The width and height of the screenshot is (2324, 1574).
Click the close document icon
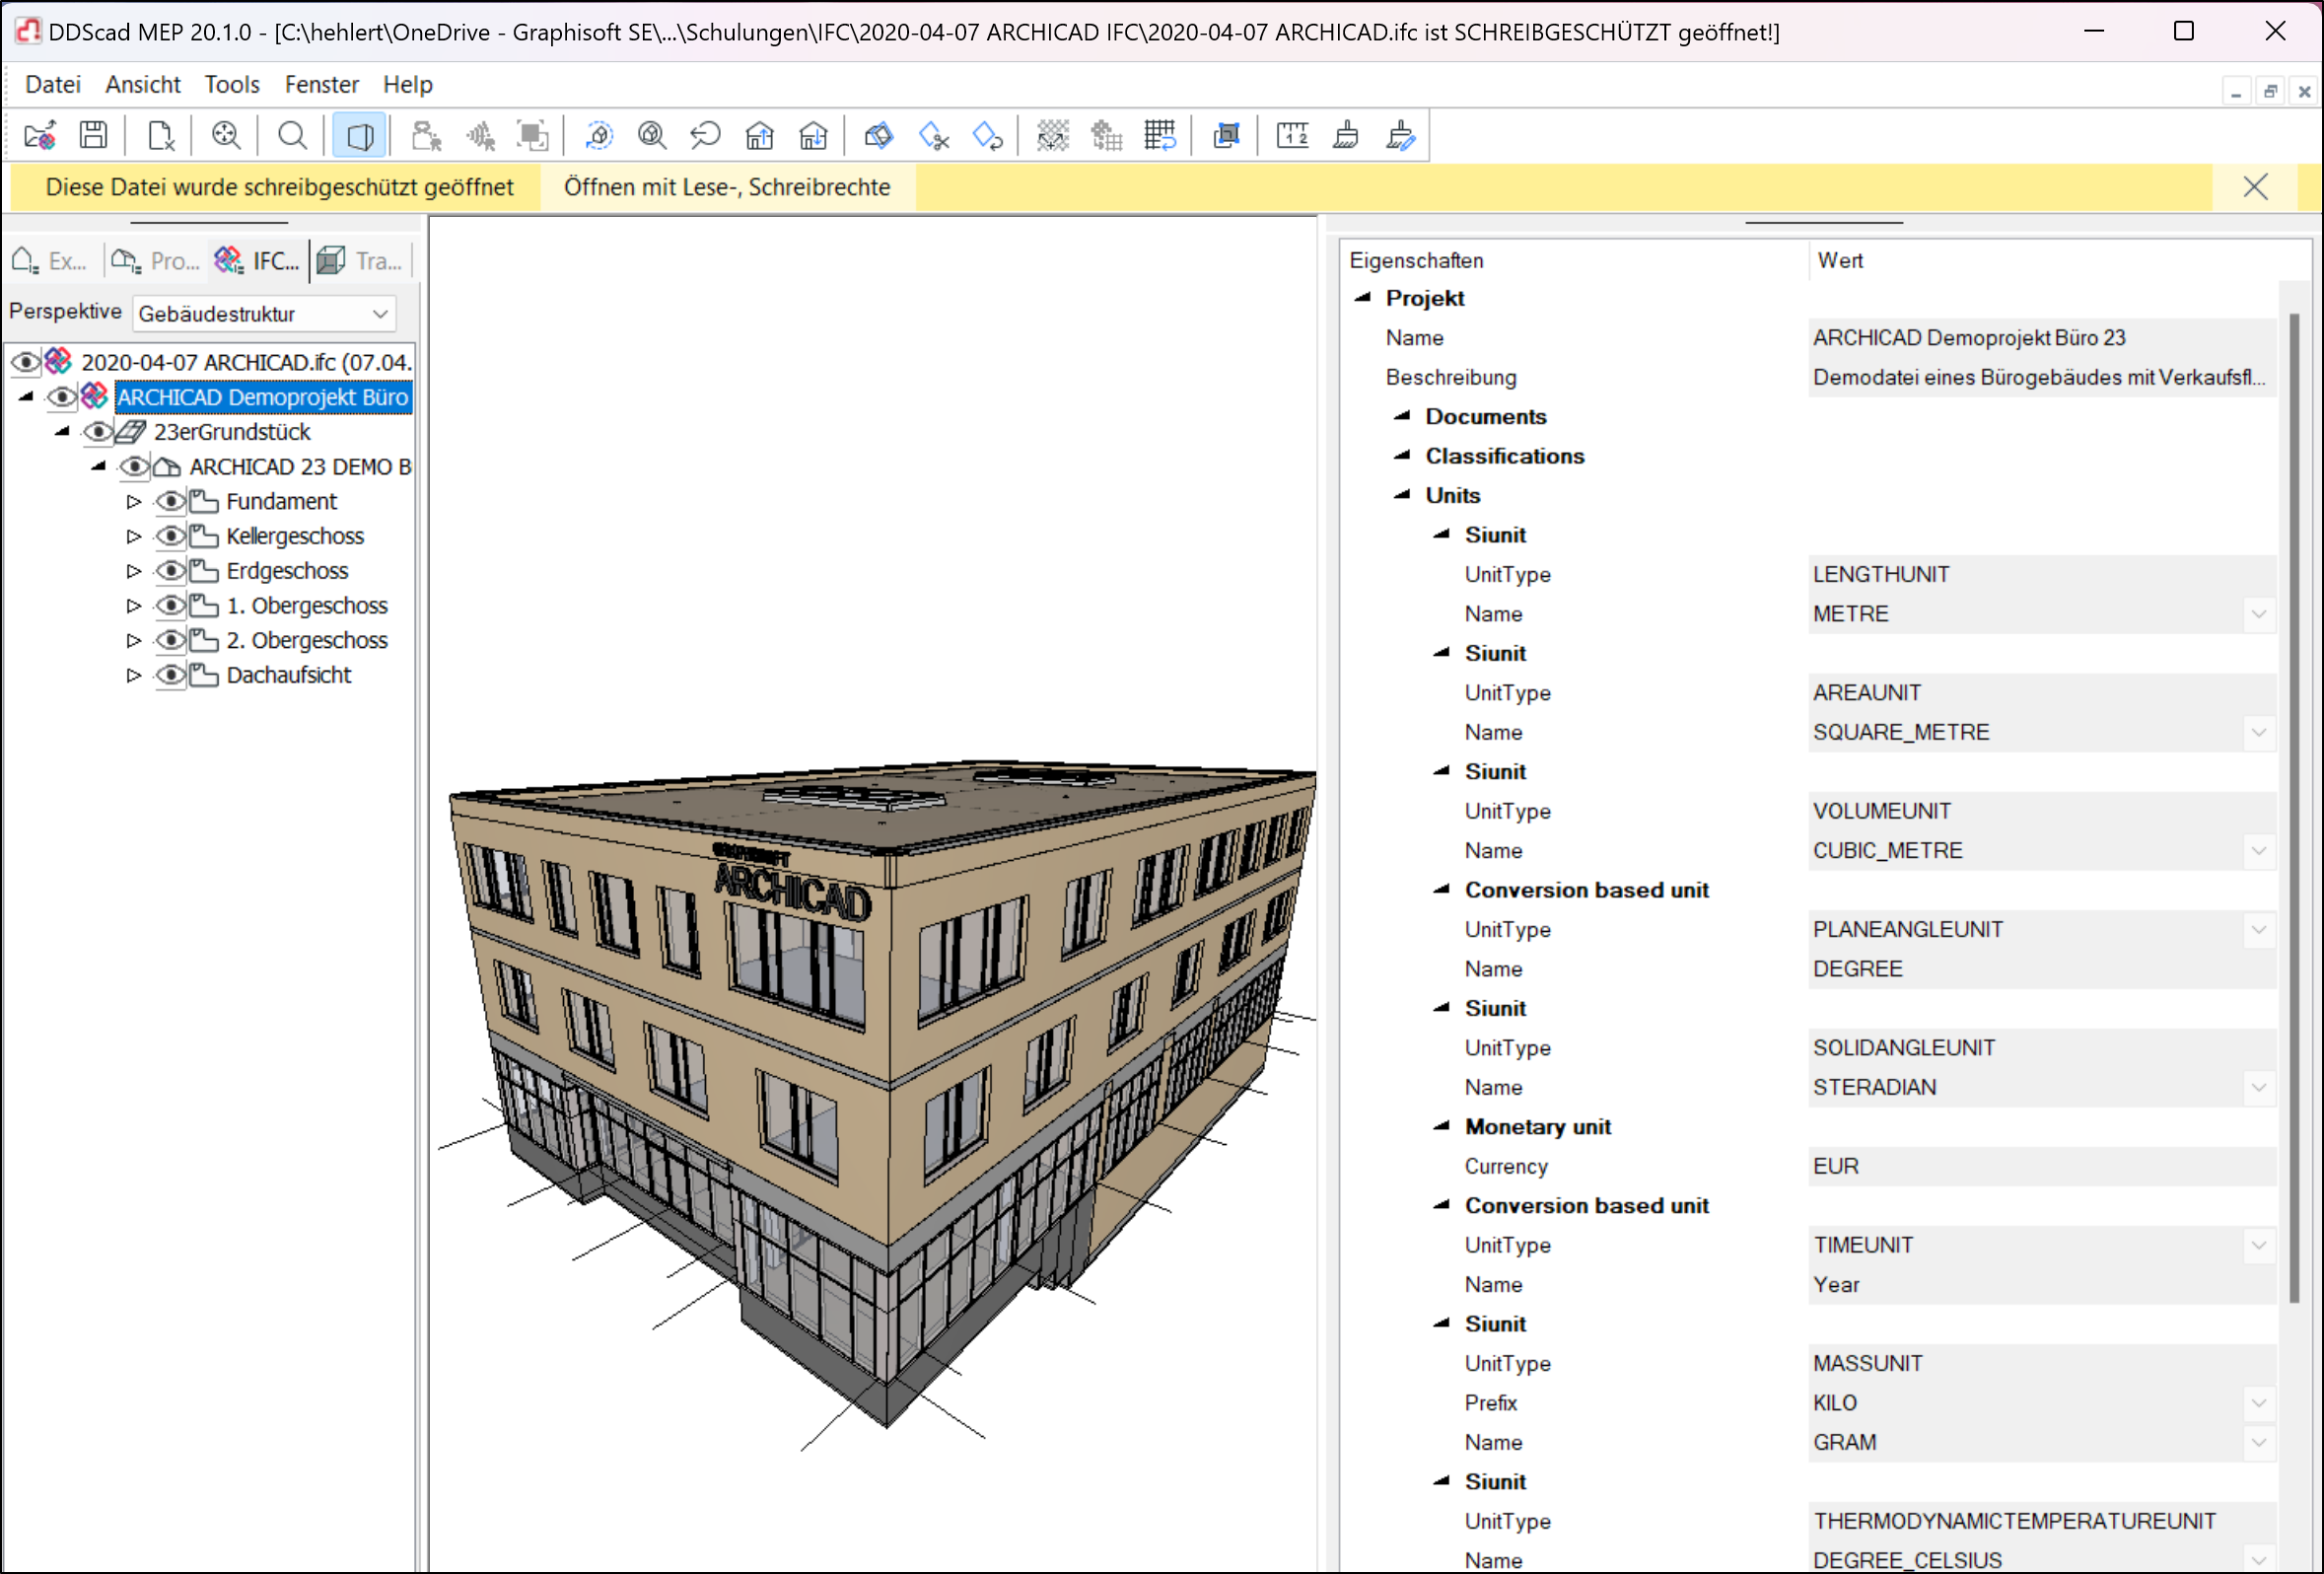160,135
